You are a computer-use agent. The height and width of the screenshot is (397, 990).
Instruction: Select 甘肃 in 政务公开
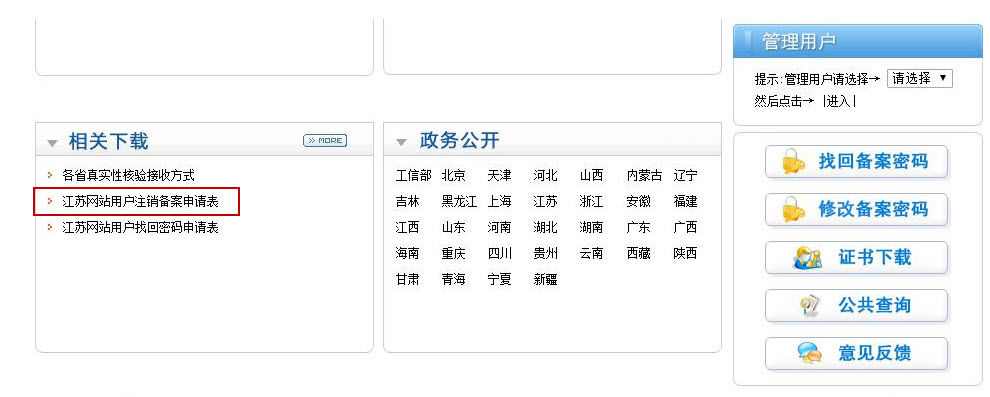[407, 279]
